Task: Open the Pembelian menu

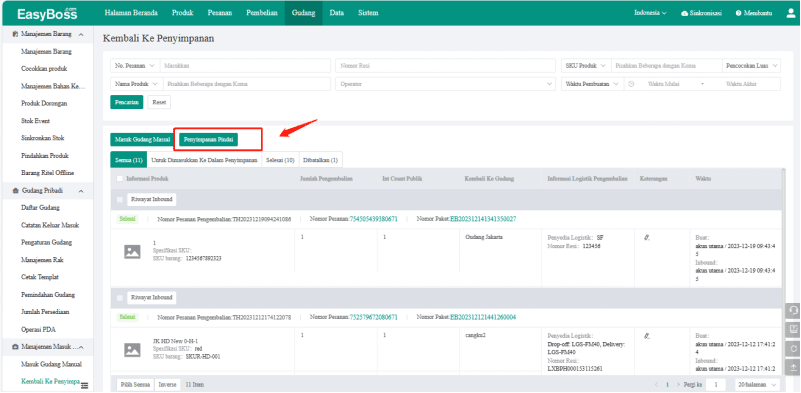Action: click(262, 13)
